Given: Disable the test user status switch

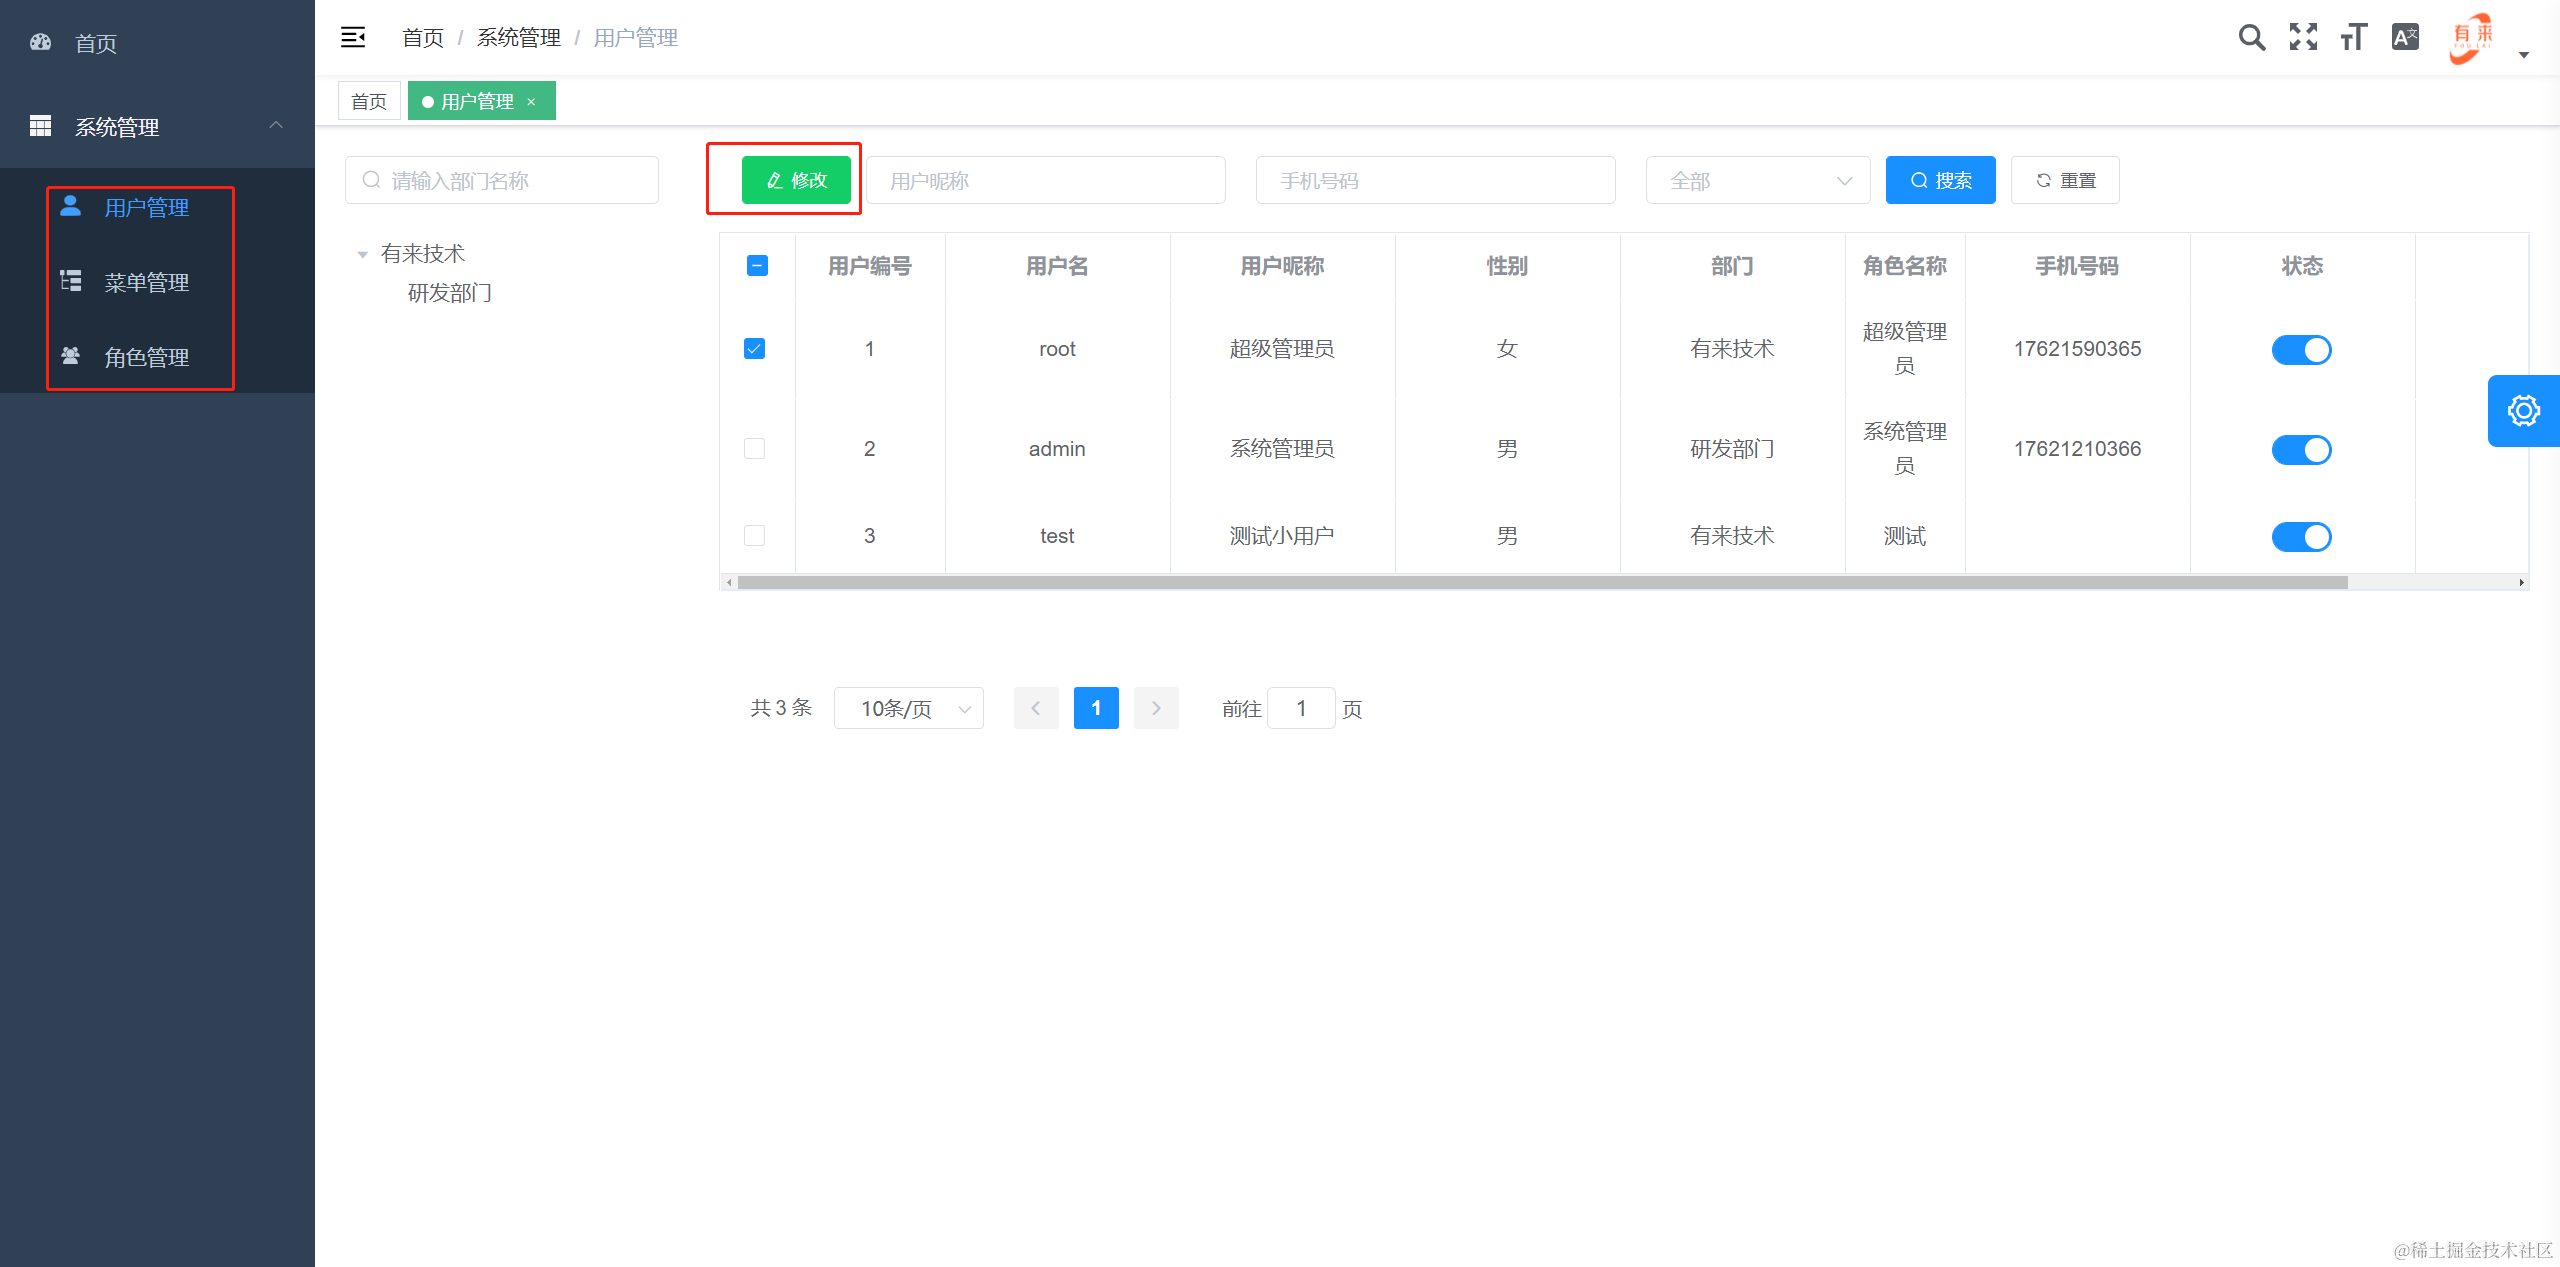Looking at the screenshot, I should click(x=2301, y=537).
